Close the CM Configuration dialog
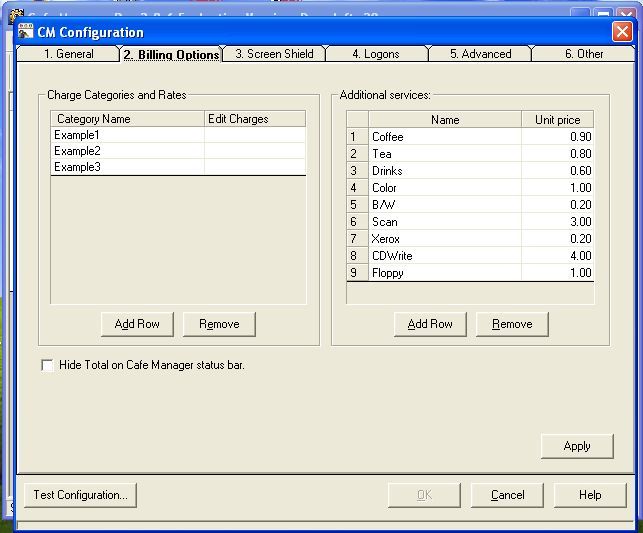Viewport: 643px width, 533px height. click(622, 32)
